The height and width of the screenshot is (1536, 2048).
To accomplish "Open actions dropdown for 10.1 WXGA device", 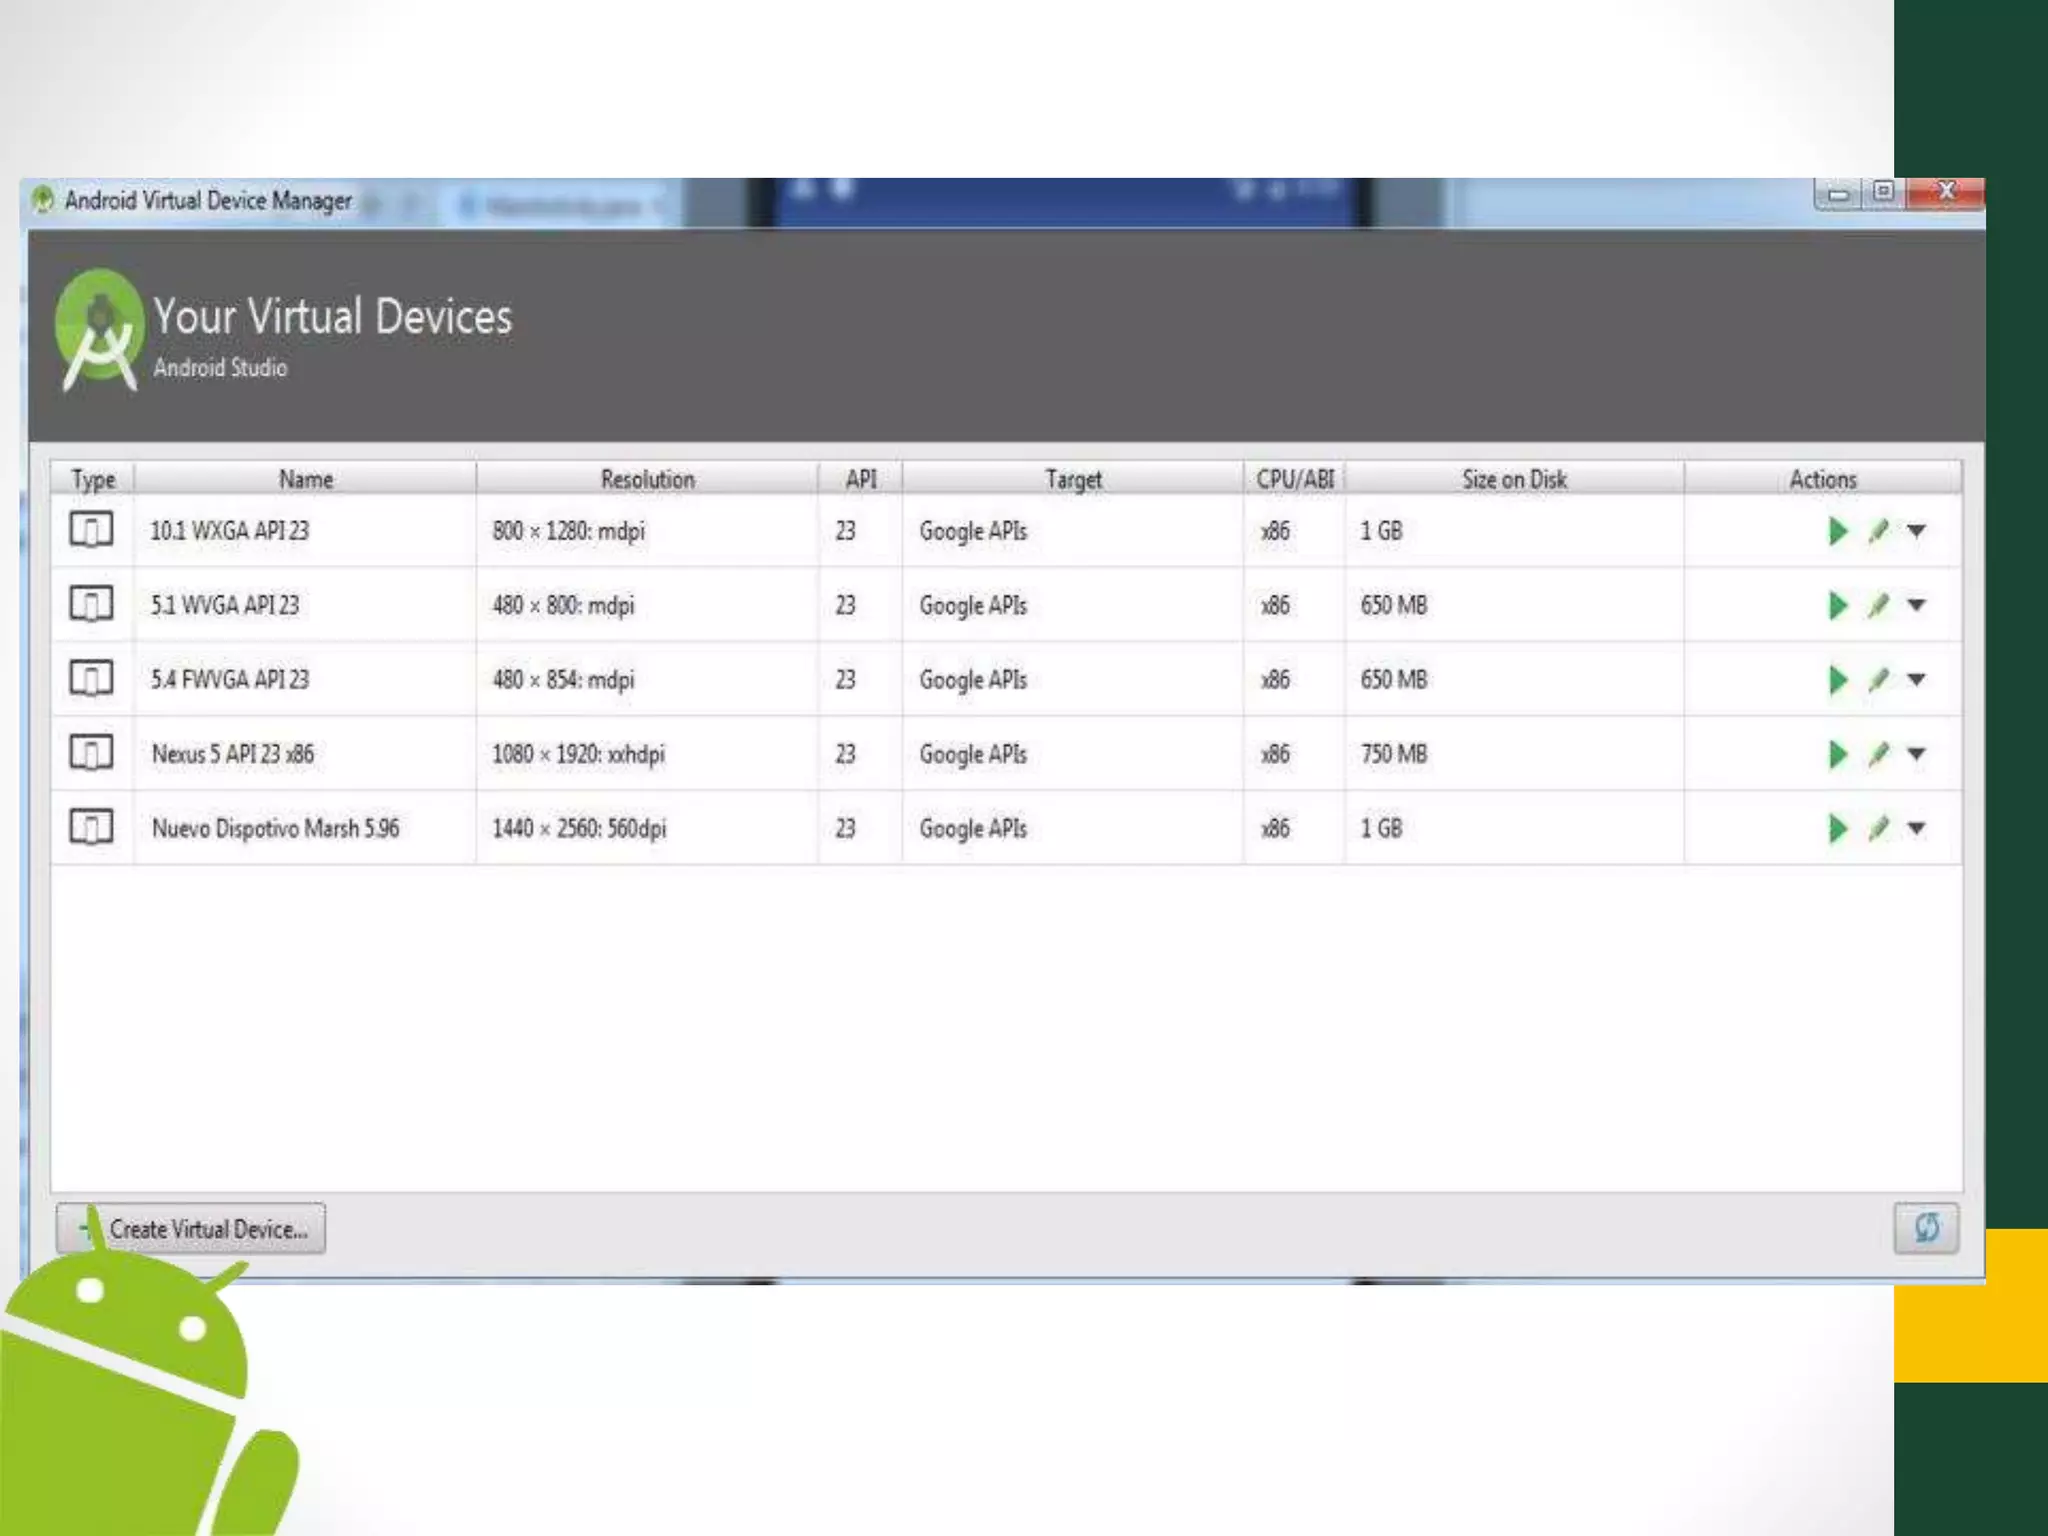I will point(1916,531).
